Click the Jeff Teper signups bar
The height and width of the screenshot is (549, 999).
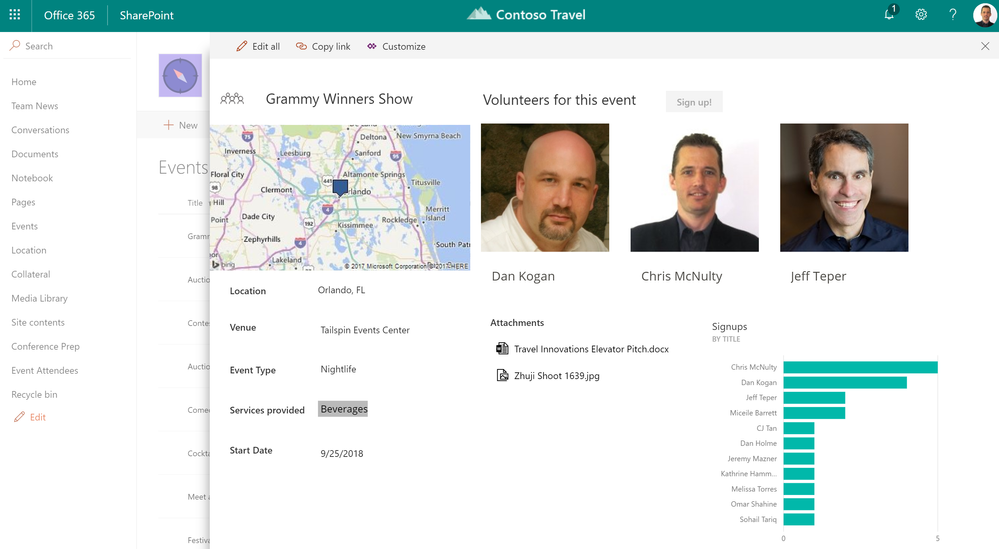(814, 397)
